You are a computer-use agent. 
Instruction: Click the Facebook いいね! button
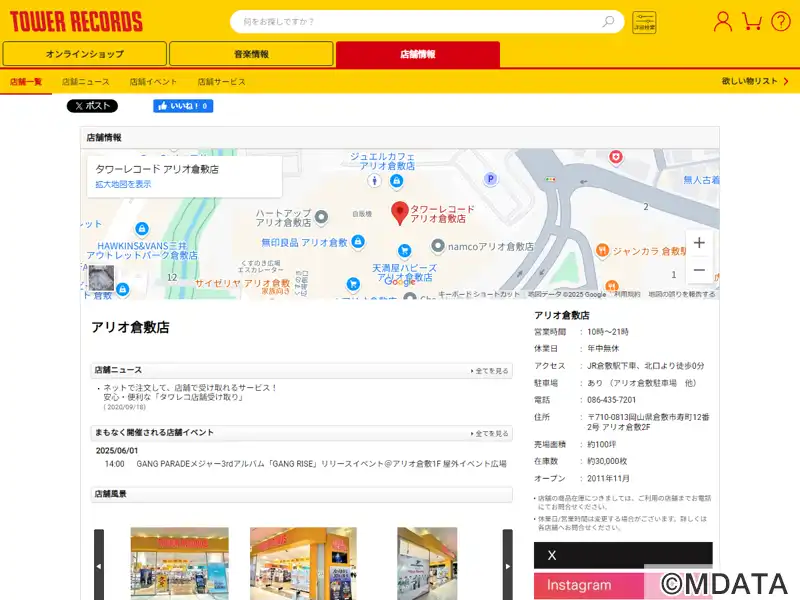[x=183, y=106]
